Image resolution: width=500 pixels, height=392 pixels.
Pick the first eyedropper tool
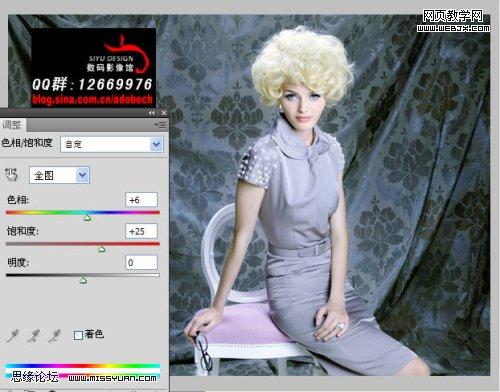(x=12, y=336)
